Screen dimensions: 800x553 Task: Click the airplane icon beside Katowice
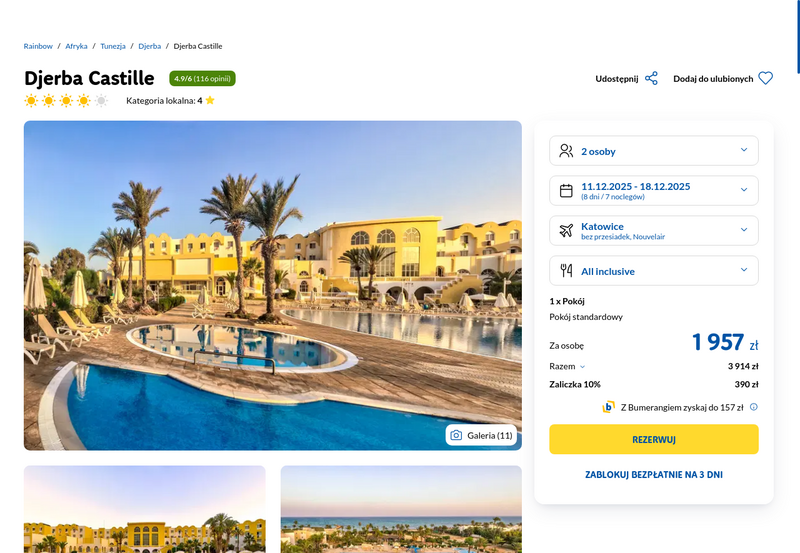pyautogui.click(x=566, y=231)
